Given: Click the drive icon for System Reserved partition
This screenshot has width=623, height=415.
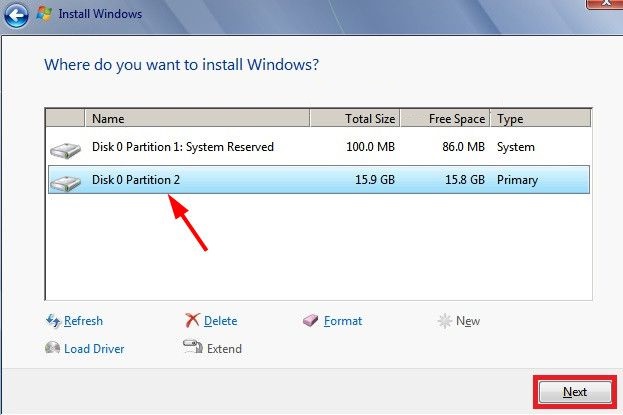Looking at the screenshot, I should click(x=65, y=151).
